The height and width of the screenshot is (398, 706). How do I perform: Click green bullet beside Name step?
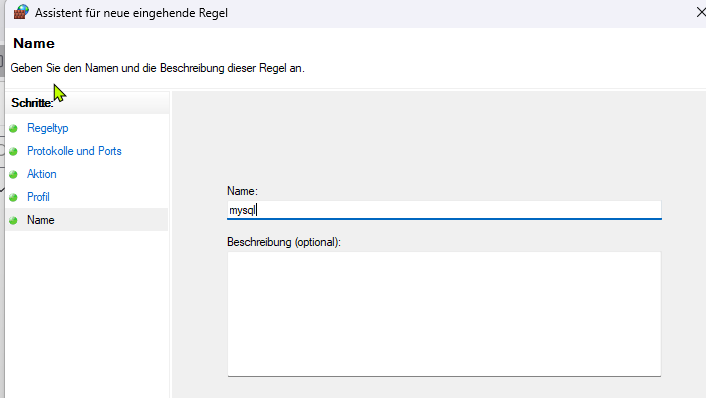point(14,221)
